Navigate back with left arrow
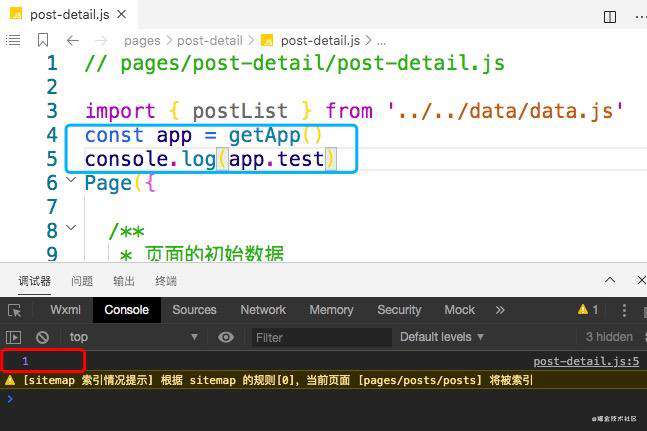Viewport: 647px width, 431px height. (x=73, y=40)
